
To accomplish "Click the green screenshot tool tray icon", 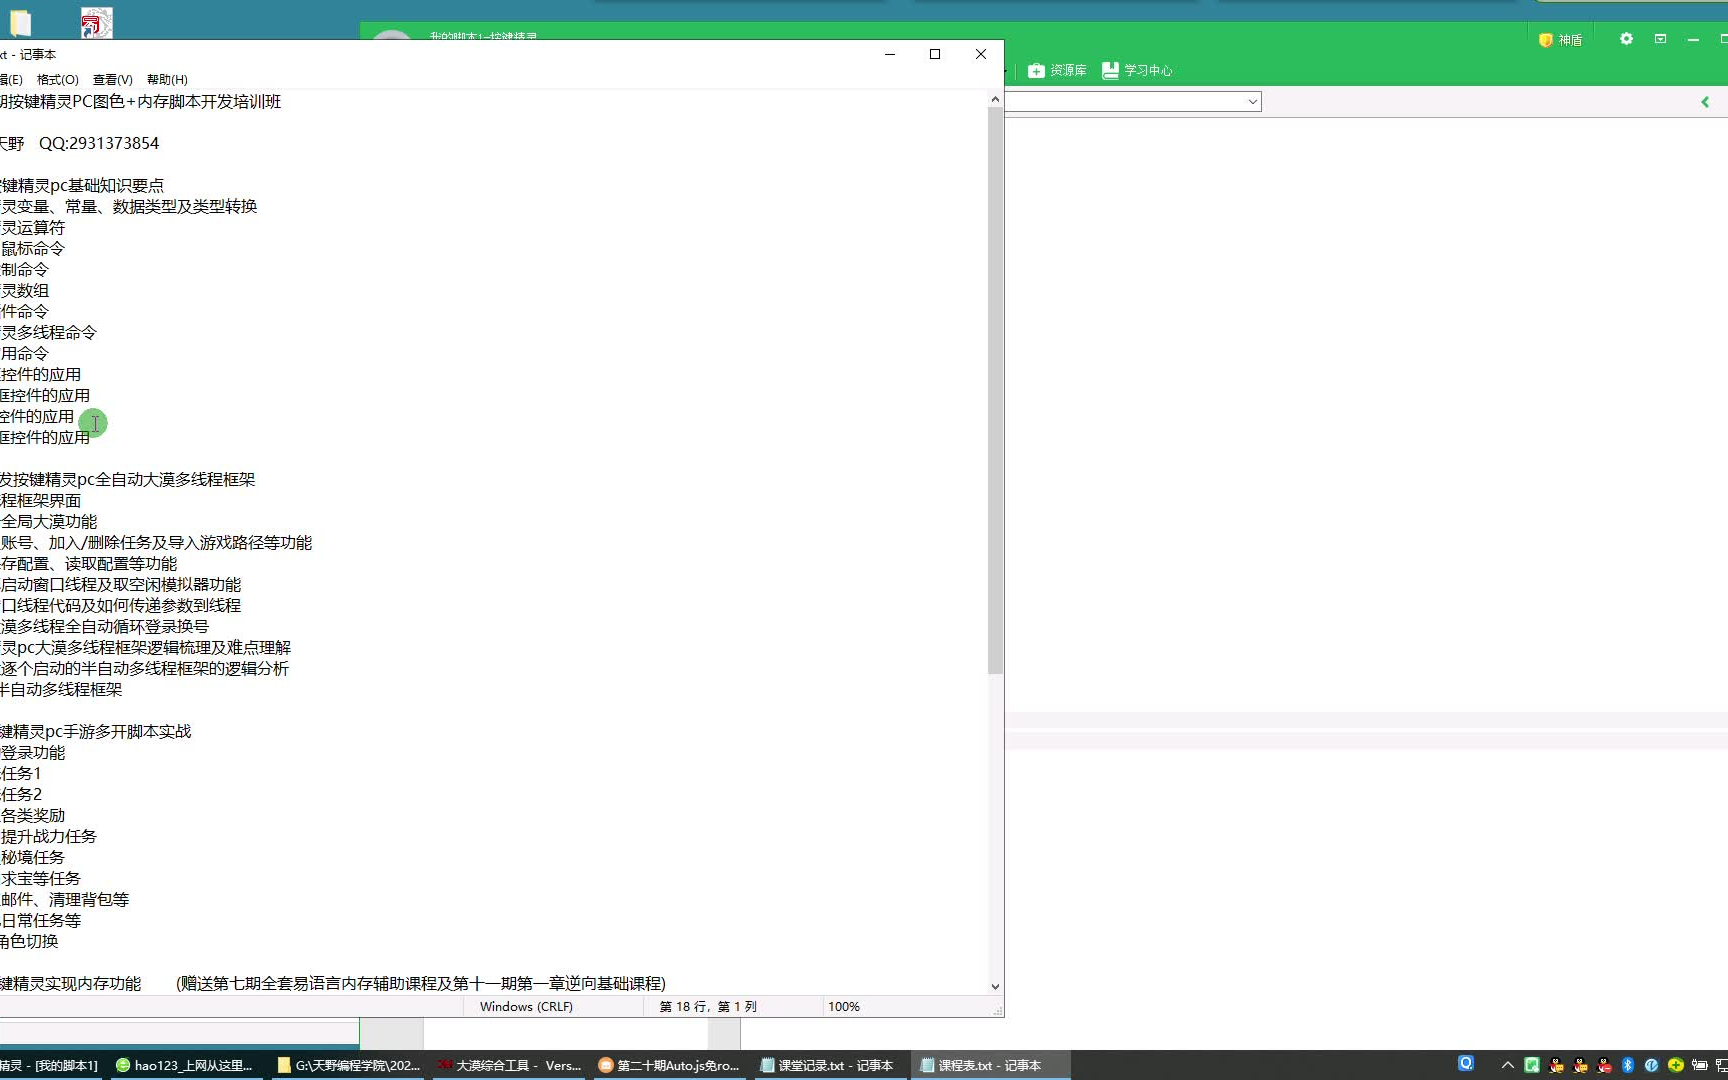I will [1531, 1065].
